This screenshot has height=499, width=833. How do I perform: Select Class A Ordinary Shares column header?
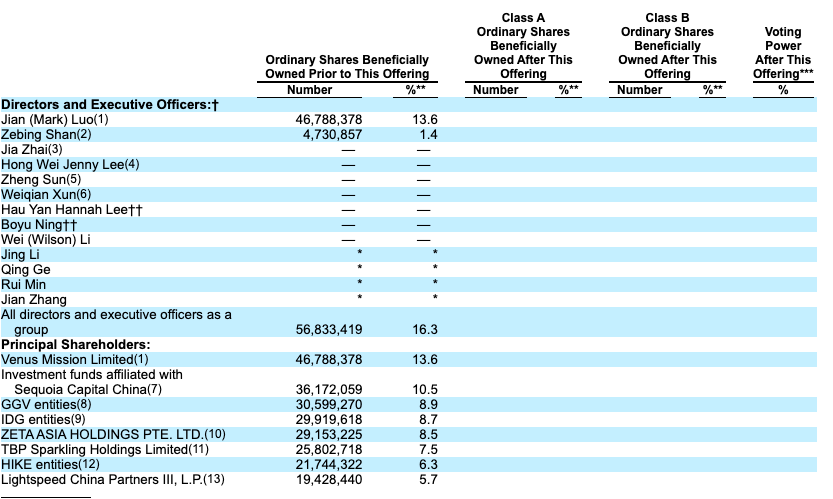523,46
